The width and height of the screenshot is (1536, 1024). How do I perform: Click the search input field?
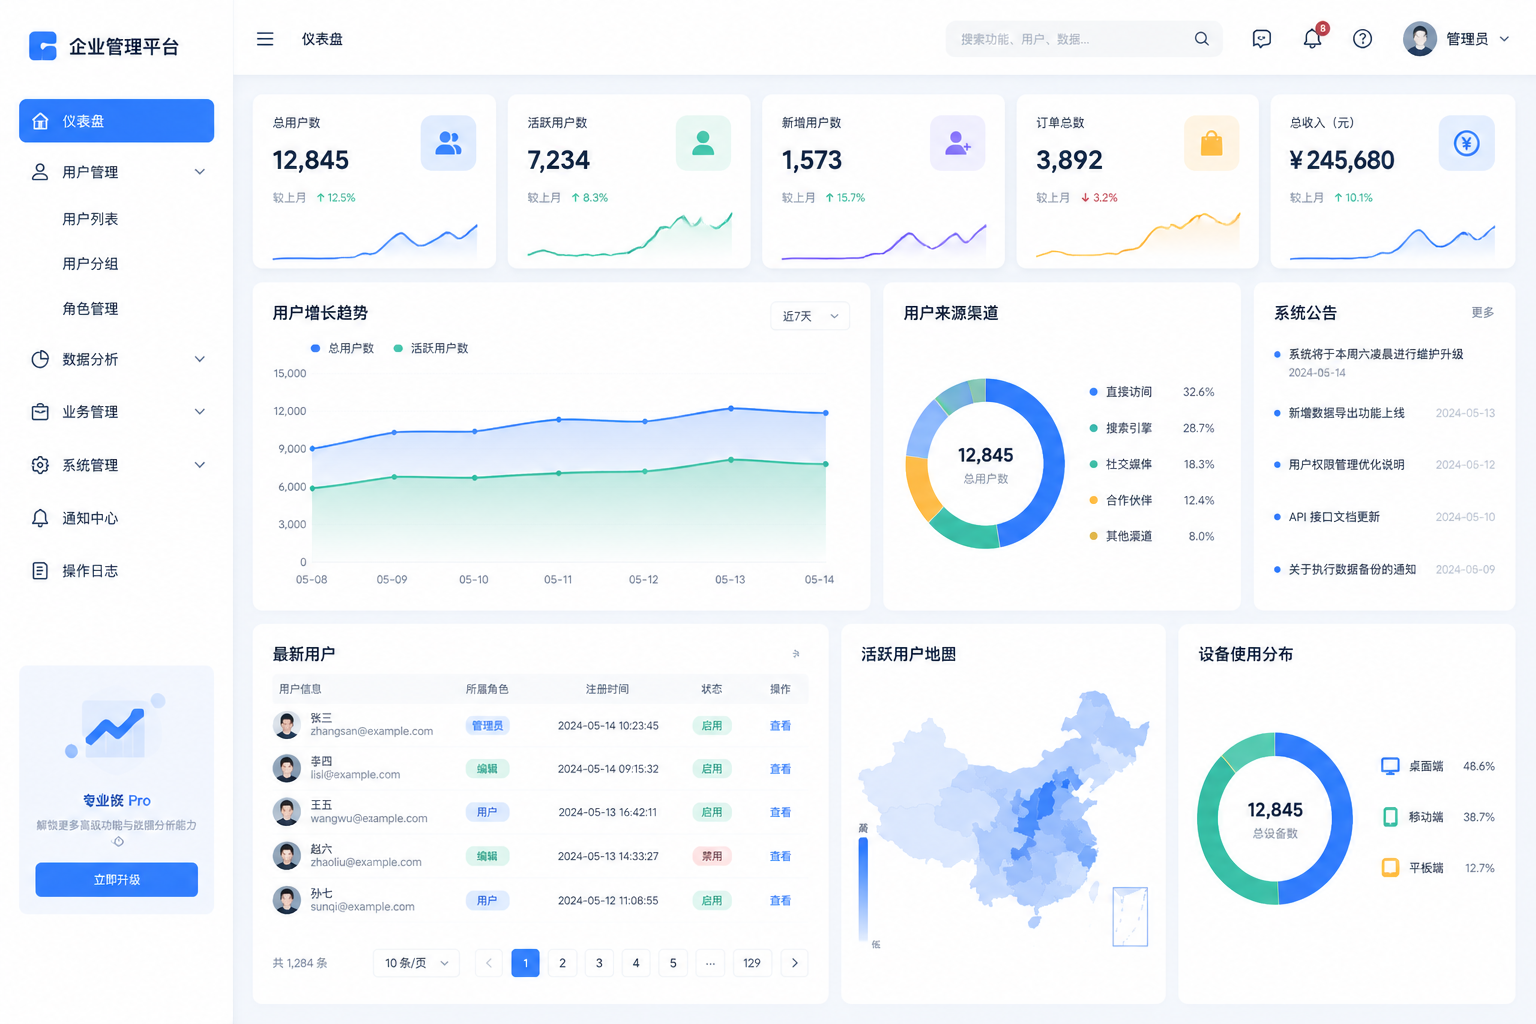coord(1070,39)
